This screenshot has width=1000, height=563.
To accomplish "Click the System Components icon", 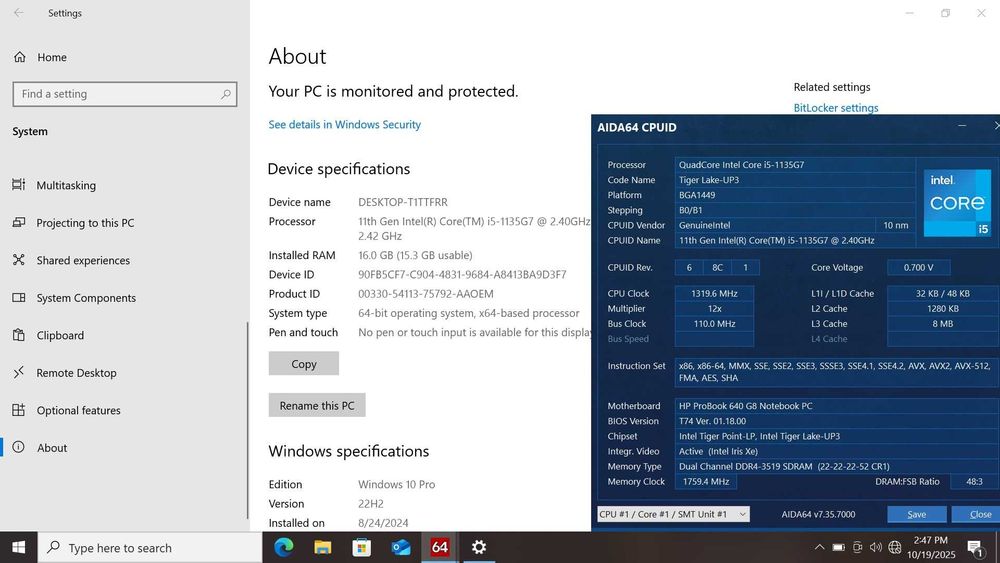I will click(18, 298).
